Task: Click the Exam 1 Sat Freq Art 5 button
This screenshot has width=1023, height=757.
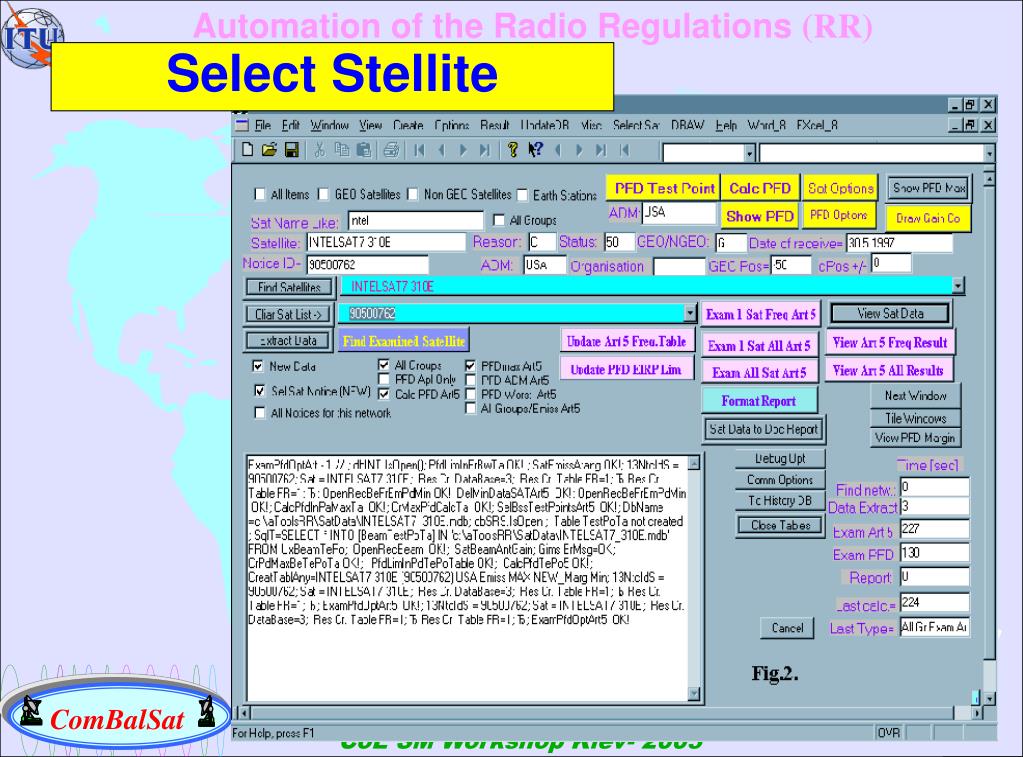Action: tap(760, 315)
